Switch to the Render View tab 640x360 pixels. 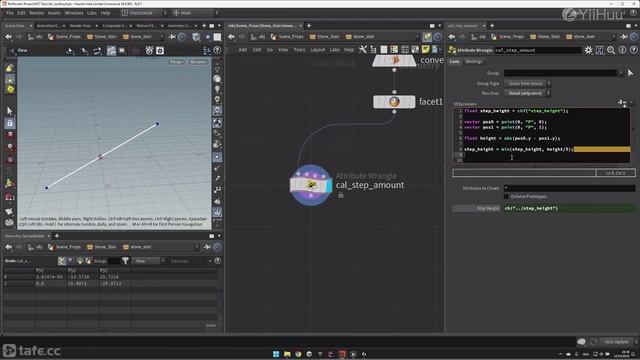click(80, 26)
